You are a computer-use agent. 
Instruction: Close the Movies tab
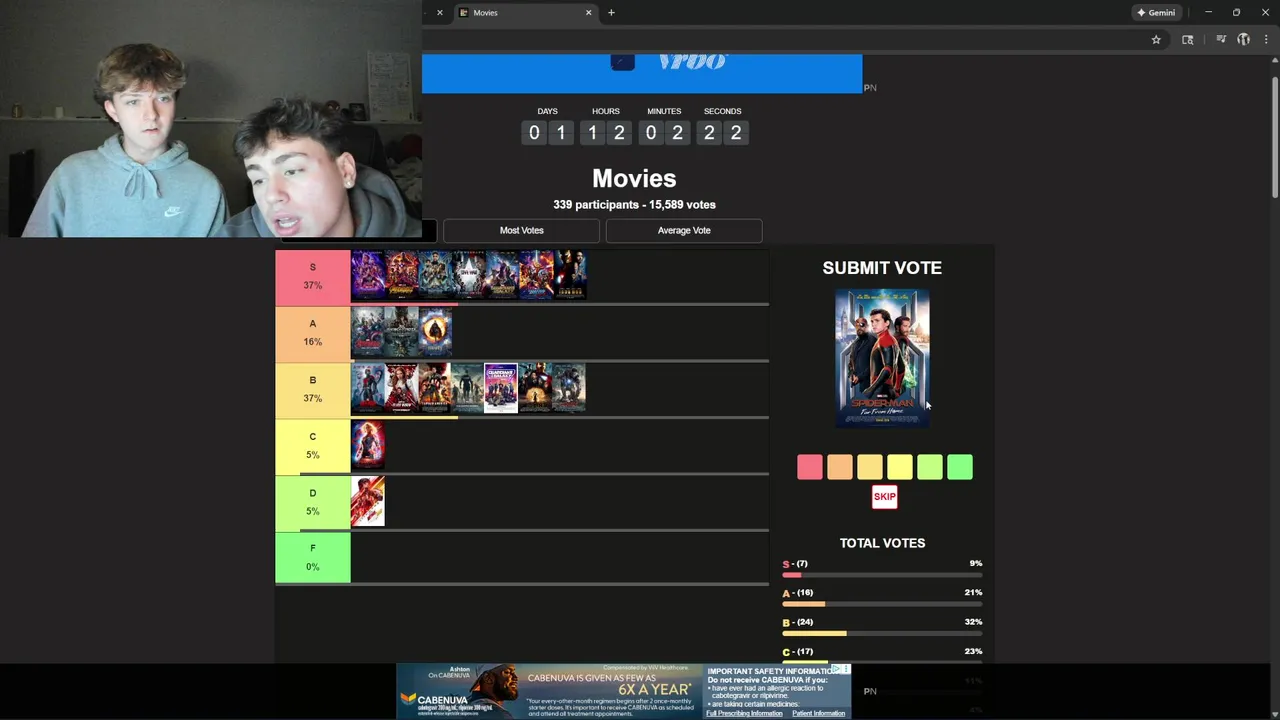tap(589, 13)
